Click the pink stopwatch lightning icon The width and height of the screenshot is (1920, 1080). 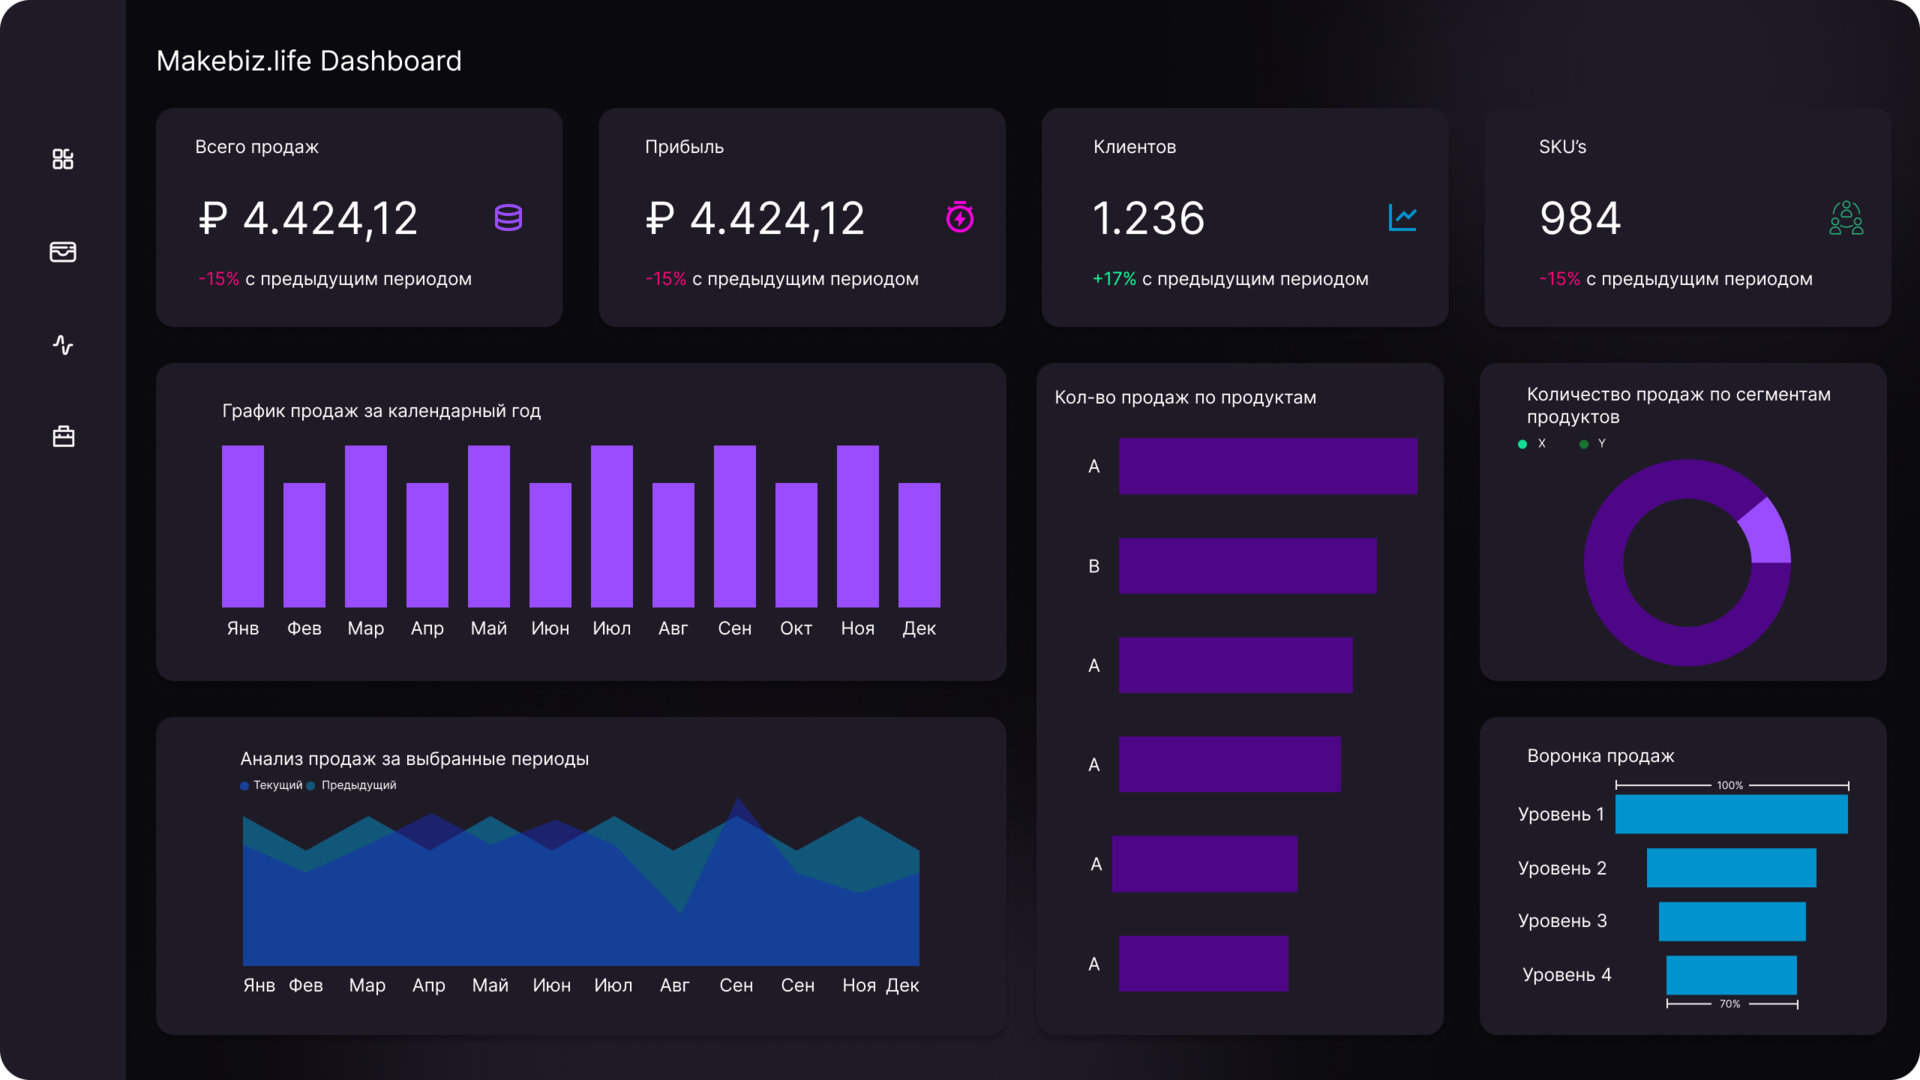point(960,217)
